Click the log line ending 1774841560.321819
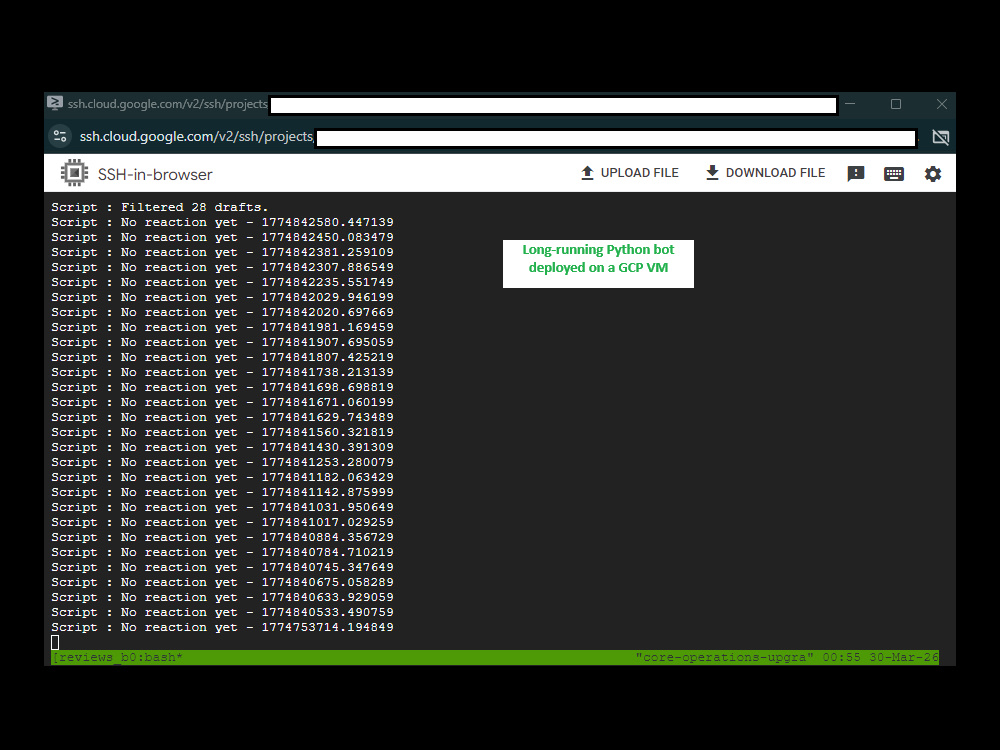Screen dimensions: 1000x750 pyautogui.click(x=223, y=432)
